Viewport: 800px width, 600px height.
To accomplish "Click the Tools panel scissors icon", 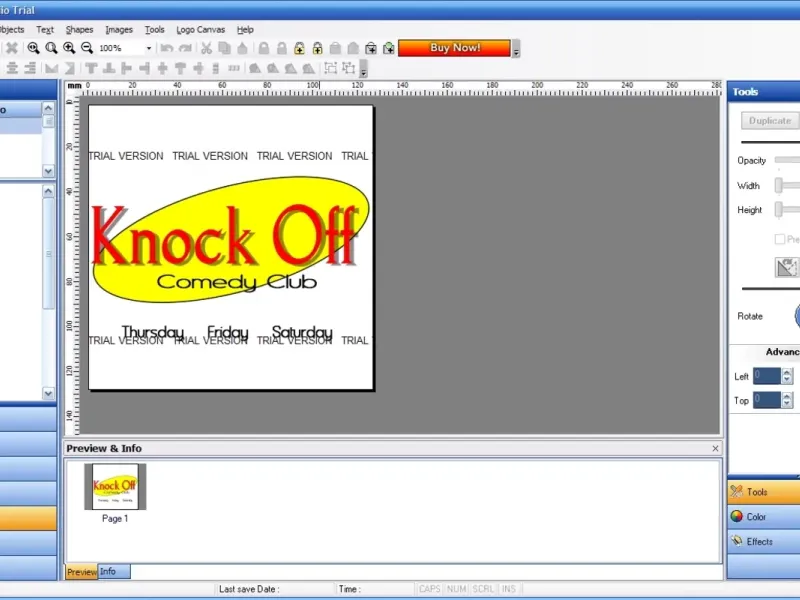I will tap(736, 492).
